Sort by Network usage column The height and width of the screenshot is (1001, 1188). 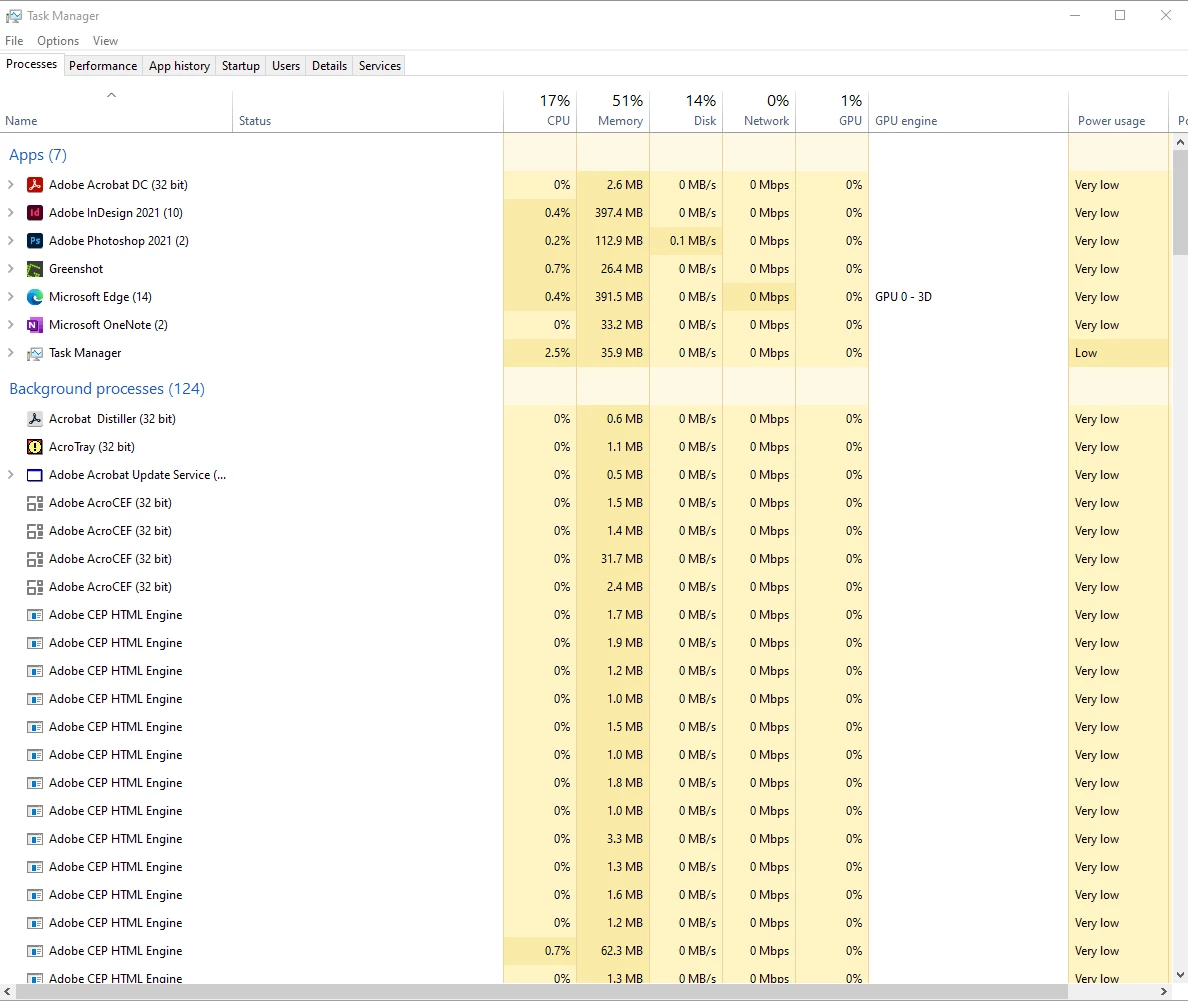759,112
